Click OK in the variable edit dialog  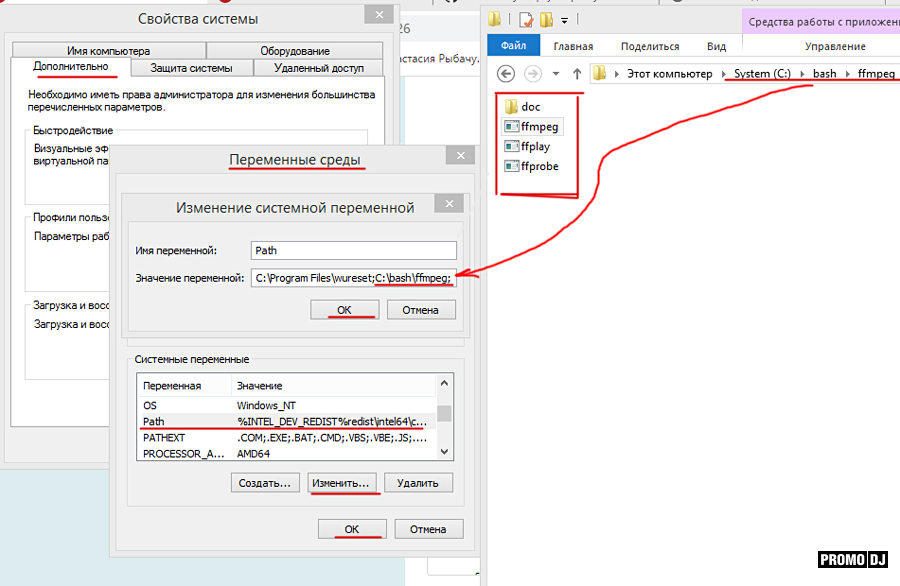(x=344, y=310)
